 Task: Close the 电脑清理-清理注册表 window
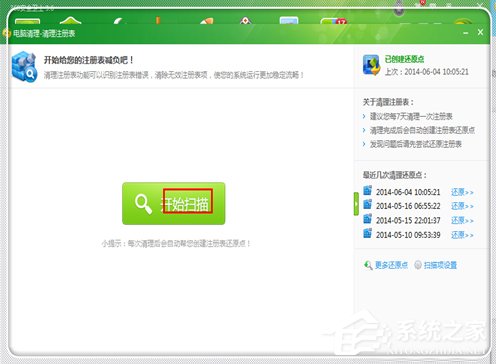pyautogui.click(x=480, y=32)
